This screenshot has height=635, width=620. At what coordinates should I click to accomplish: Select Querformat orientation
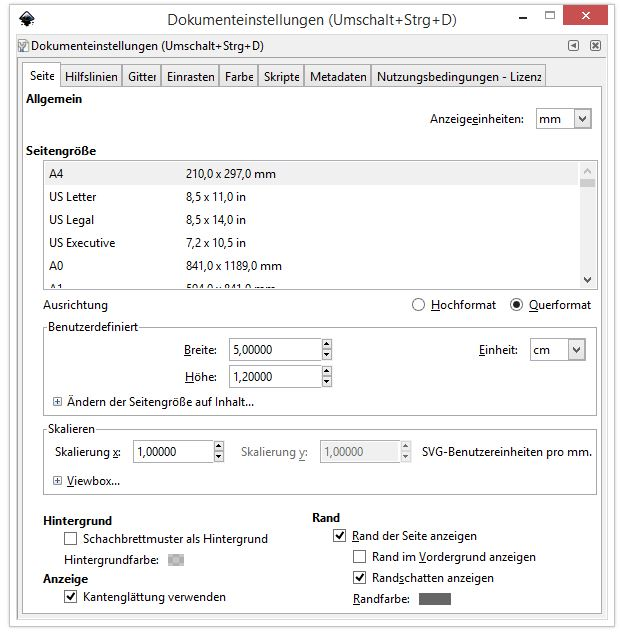(x=516, y=305)
